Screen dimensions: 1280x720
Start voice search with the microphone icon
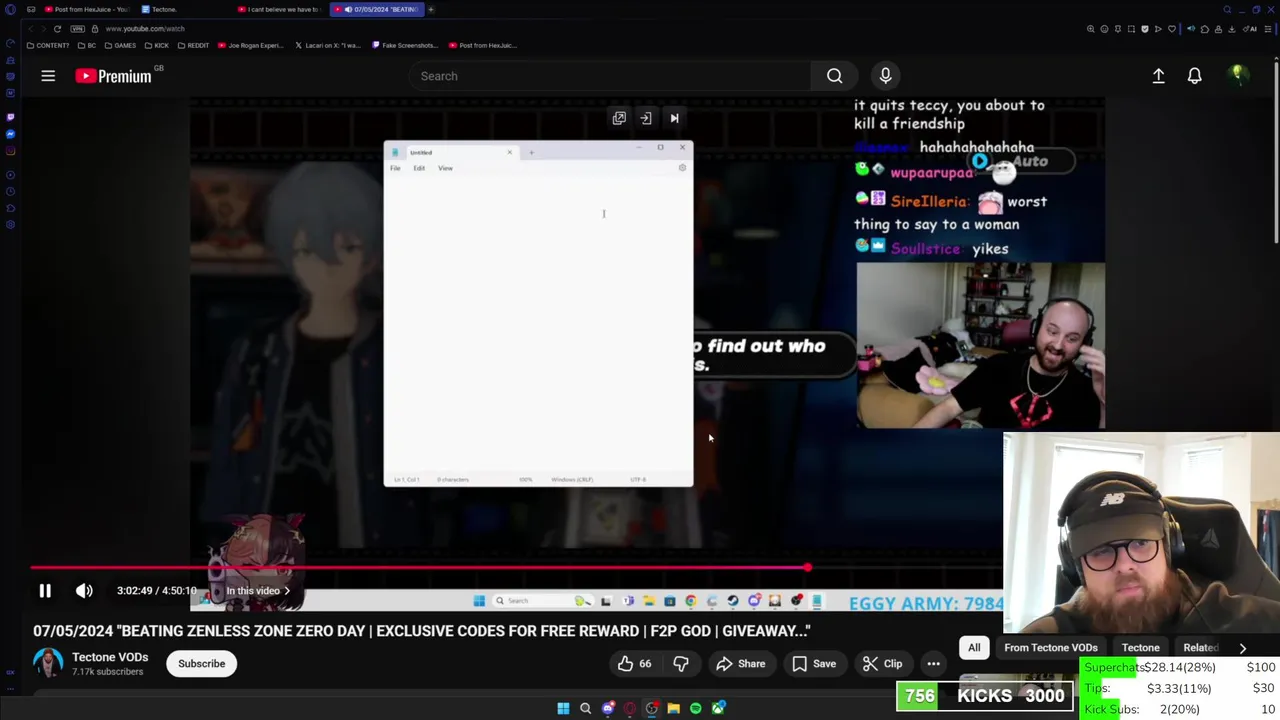(x=885, y=76)
